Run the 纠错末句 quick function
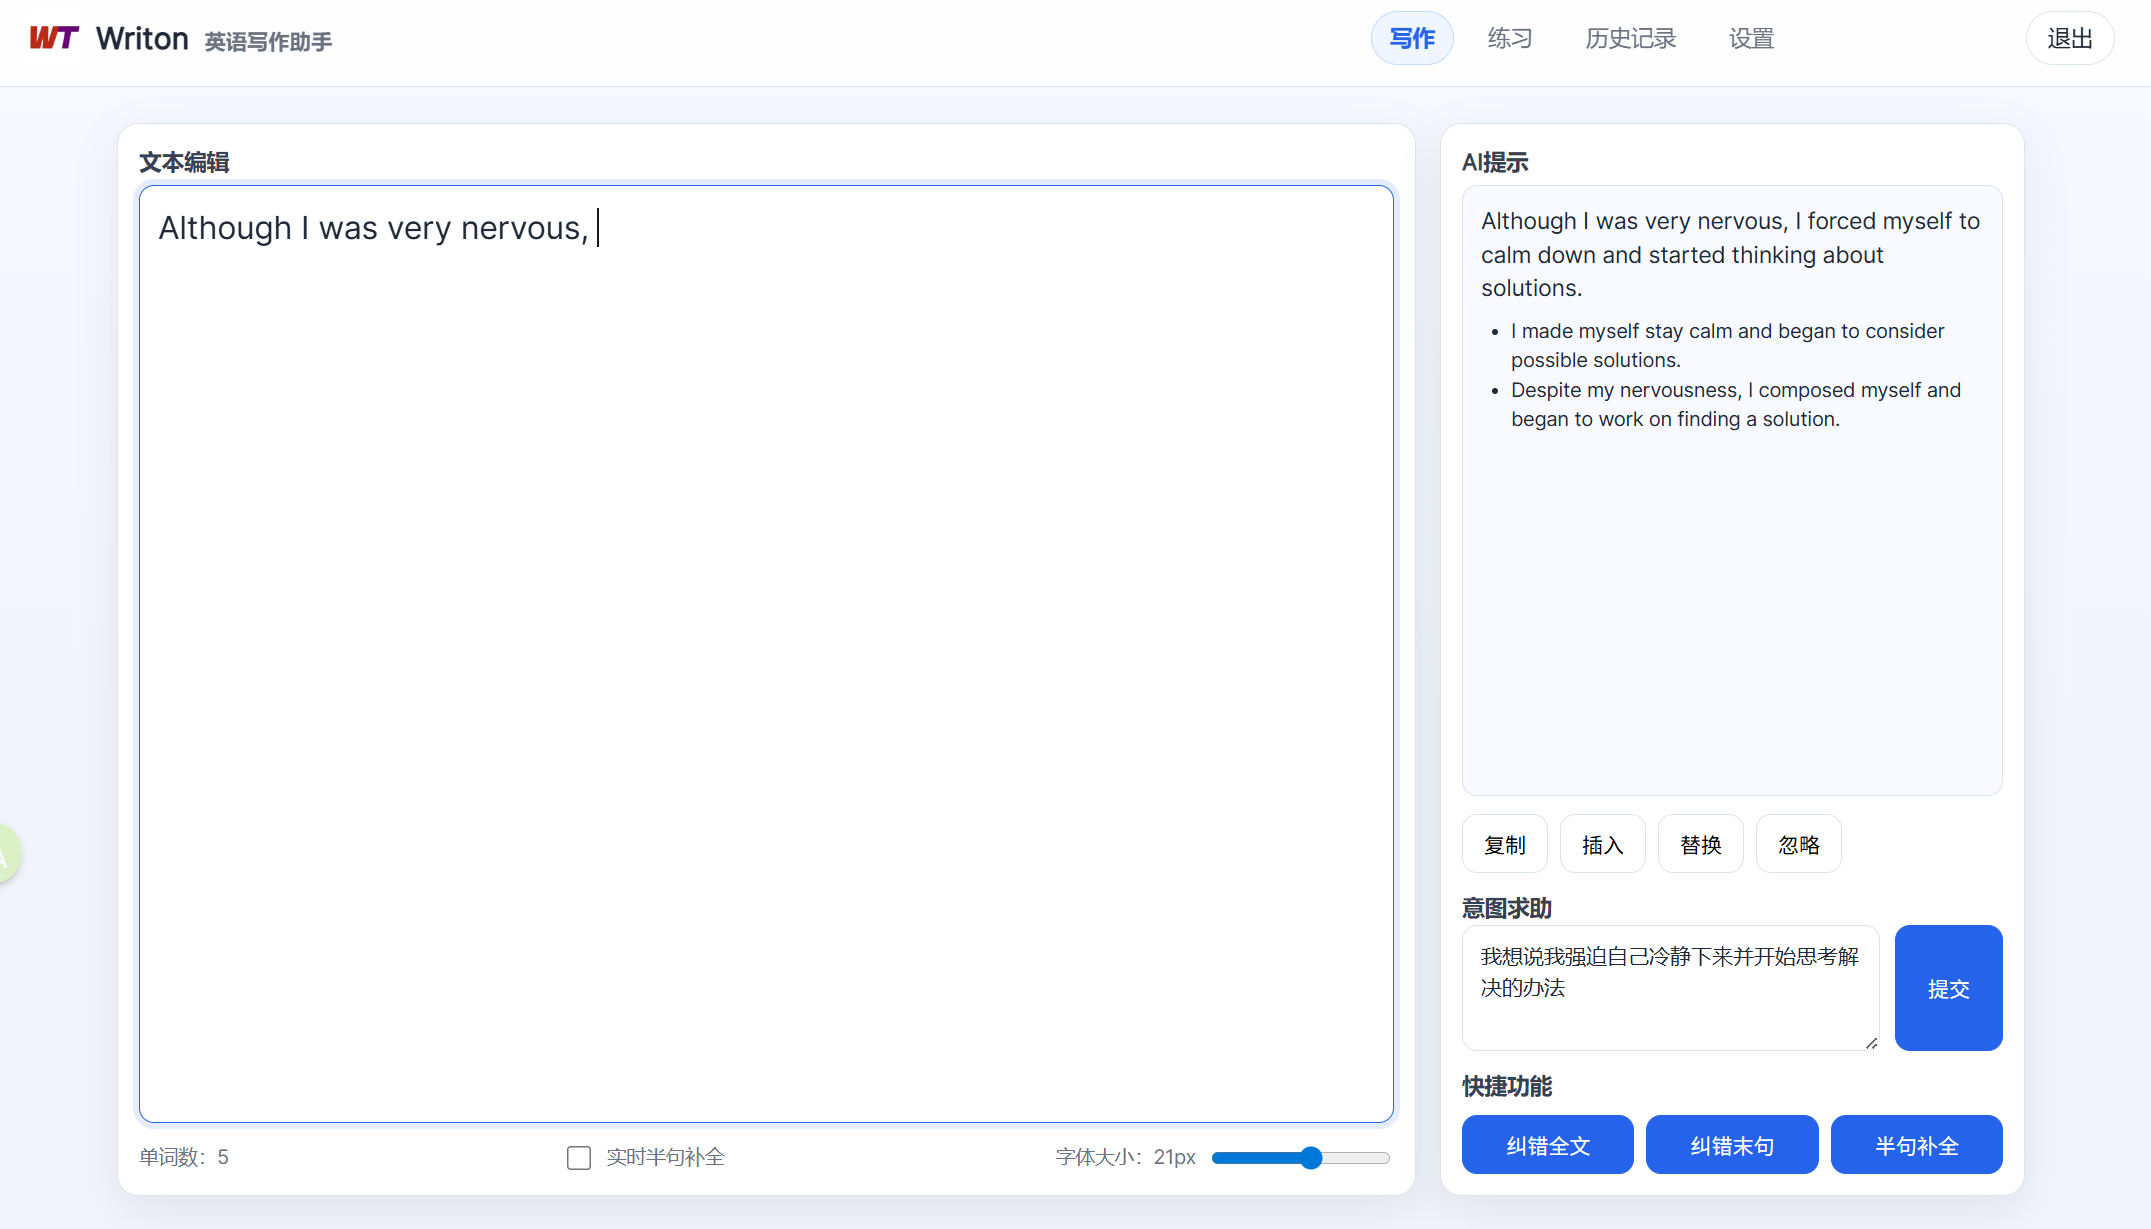The width and height of the screenshot is (2151, 1229). 1732,1145
